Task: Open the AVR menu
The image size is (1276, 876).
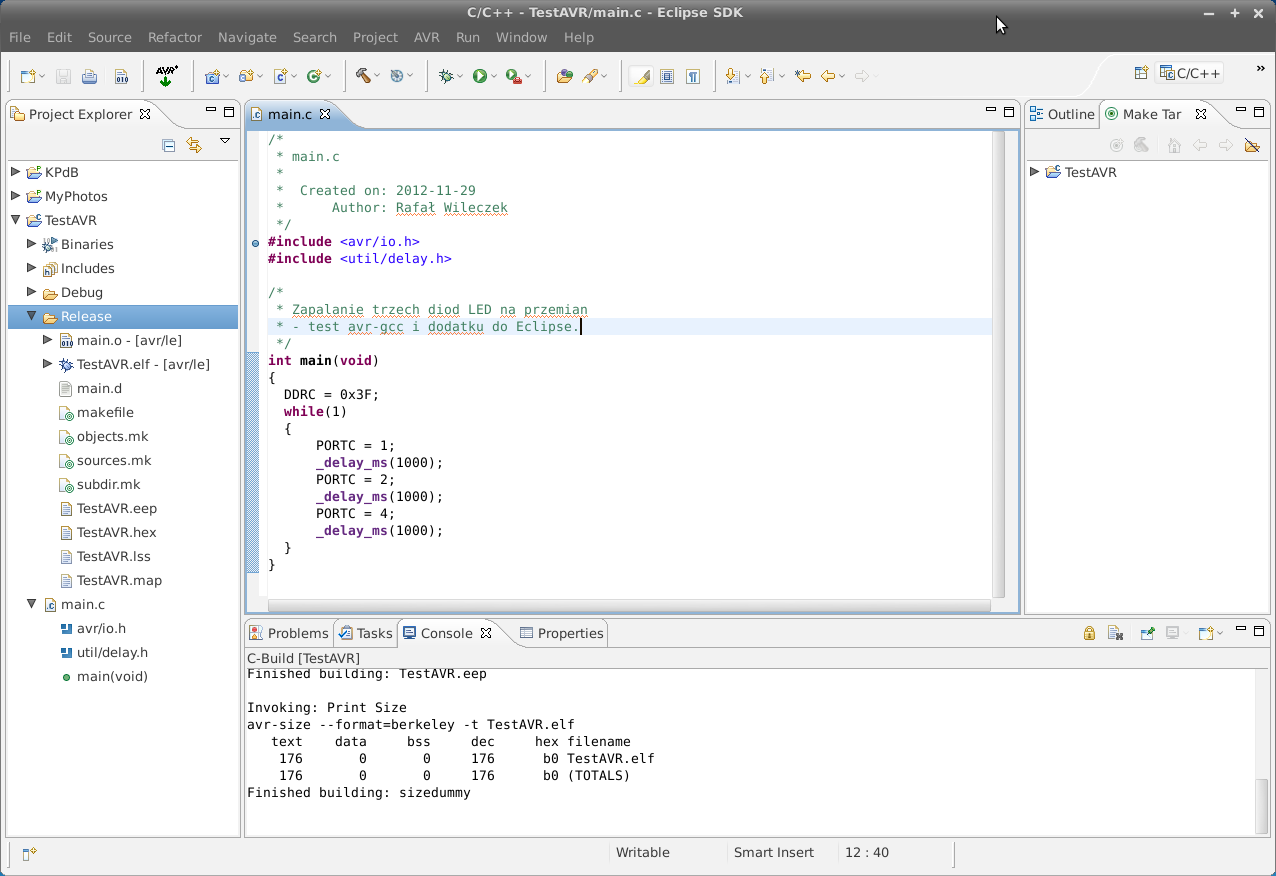Action: click(x=427, y=37)
